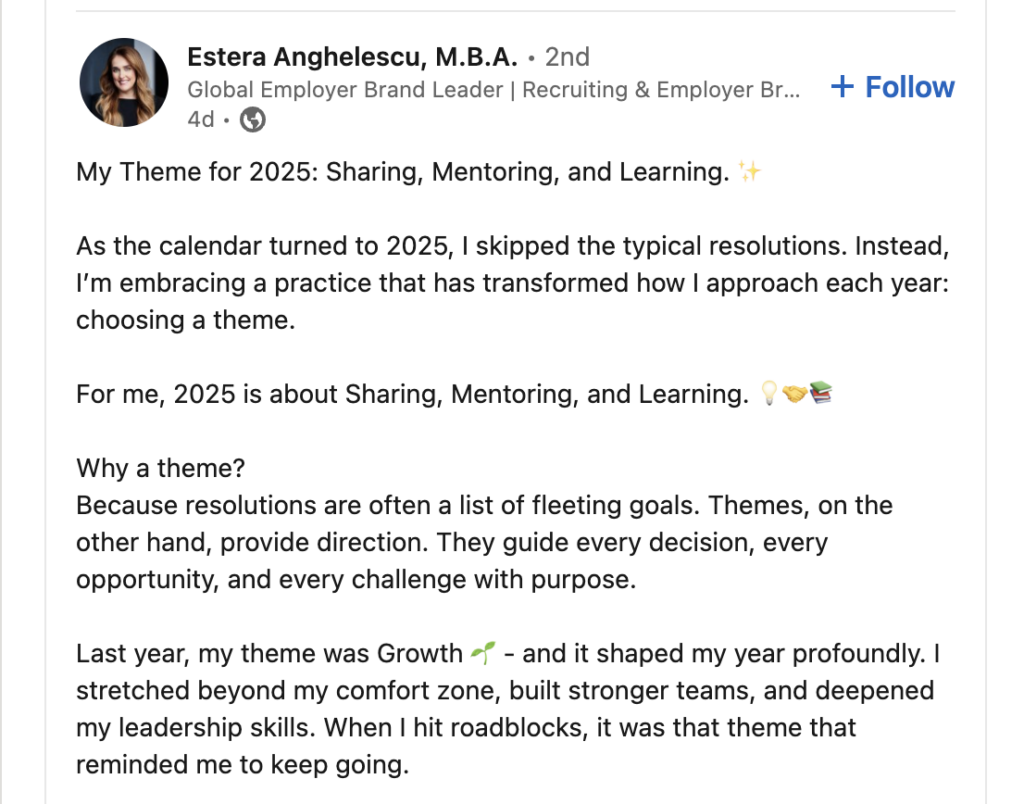Click the Why a theme? line
The height and width of the screenshot is (804, 1024).
[161, 468]
